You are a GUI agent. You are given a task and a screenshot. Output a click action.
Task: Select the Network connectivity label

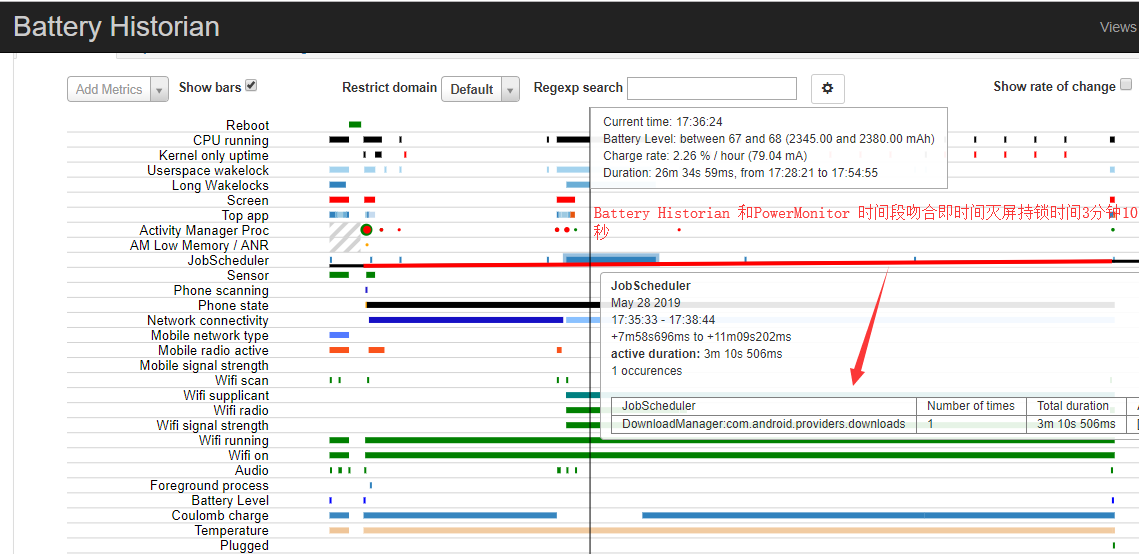click(x=208, y=320)
